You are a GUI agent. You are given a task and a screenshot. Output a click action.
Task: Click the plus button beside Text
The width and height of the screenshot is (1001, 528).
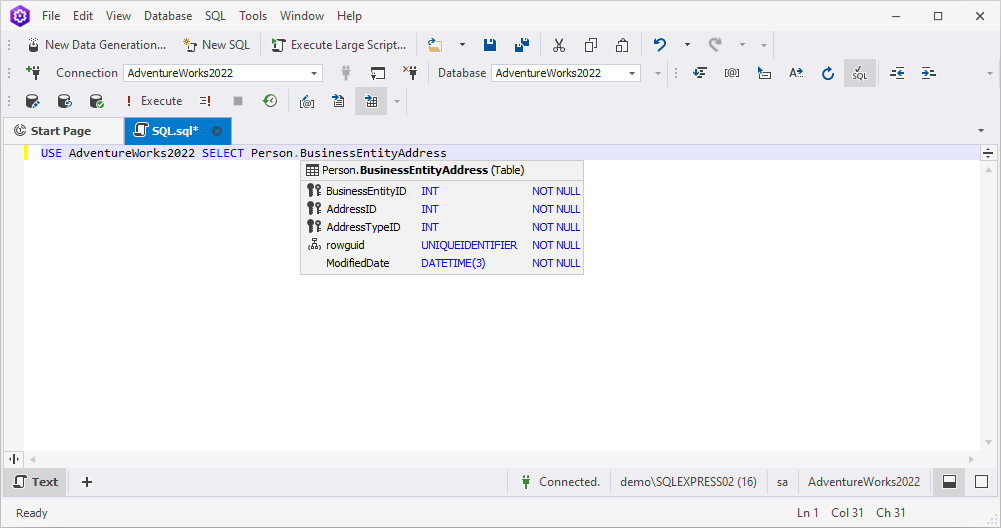tap(87, 482)
